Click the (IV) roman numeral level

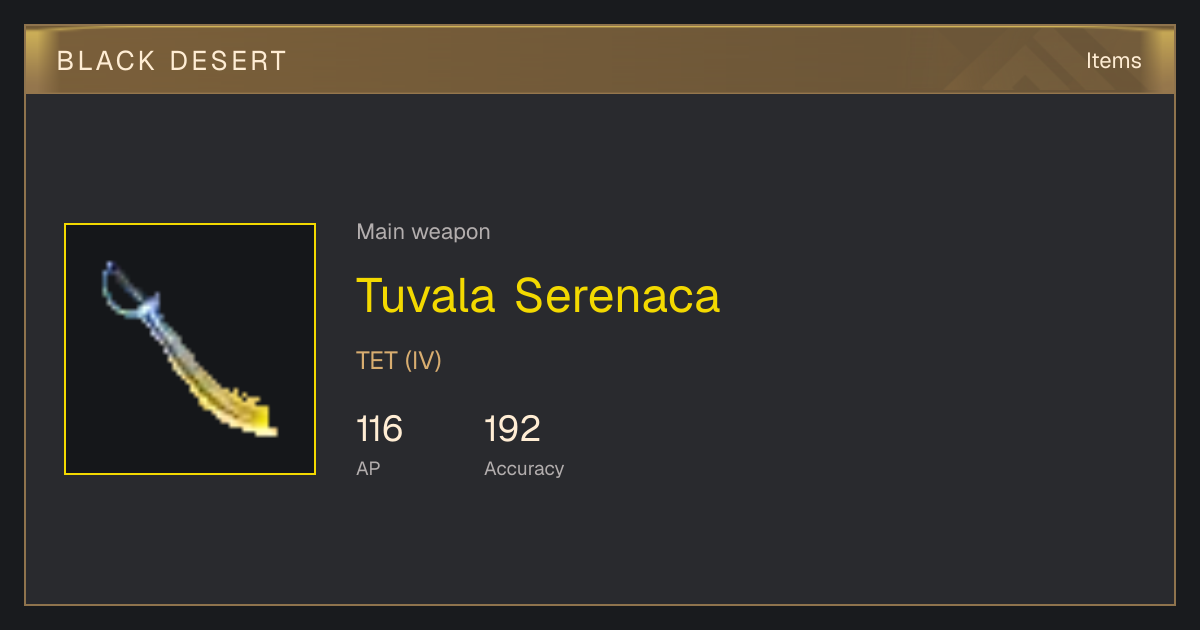[423, 360]
